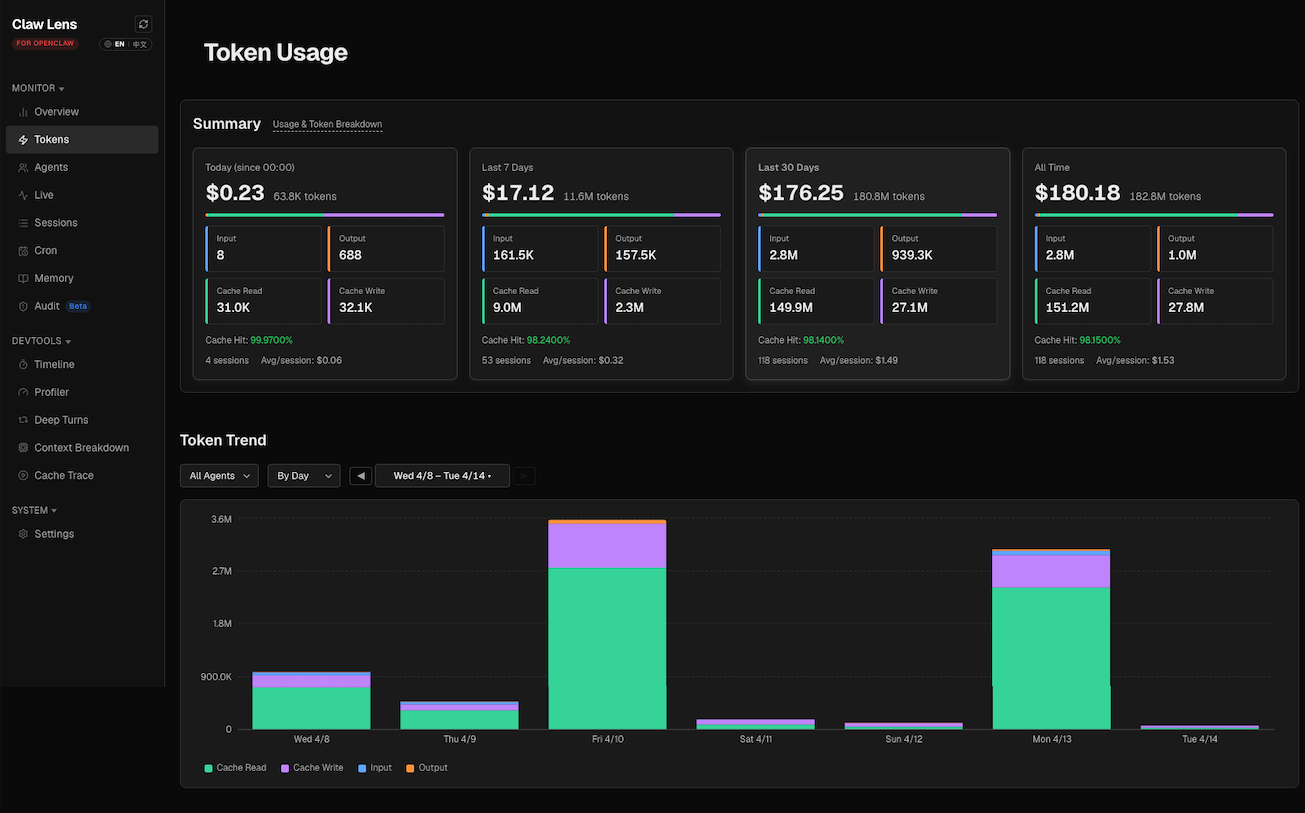Select the Agents people icon
This screenshot has height=813, width=1305.
[x=23, y=168]
